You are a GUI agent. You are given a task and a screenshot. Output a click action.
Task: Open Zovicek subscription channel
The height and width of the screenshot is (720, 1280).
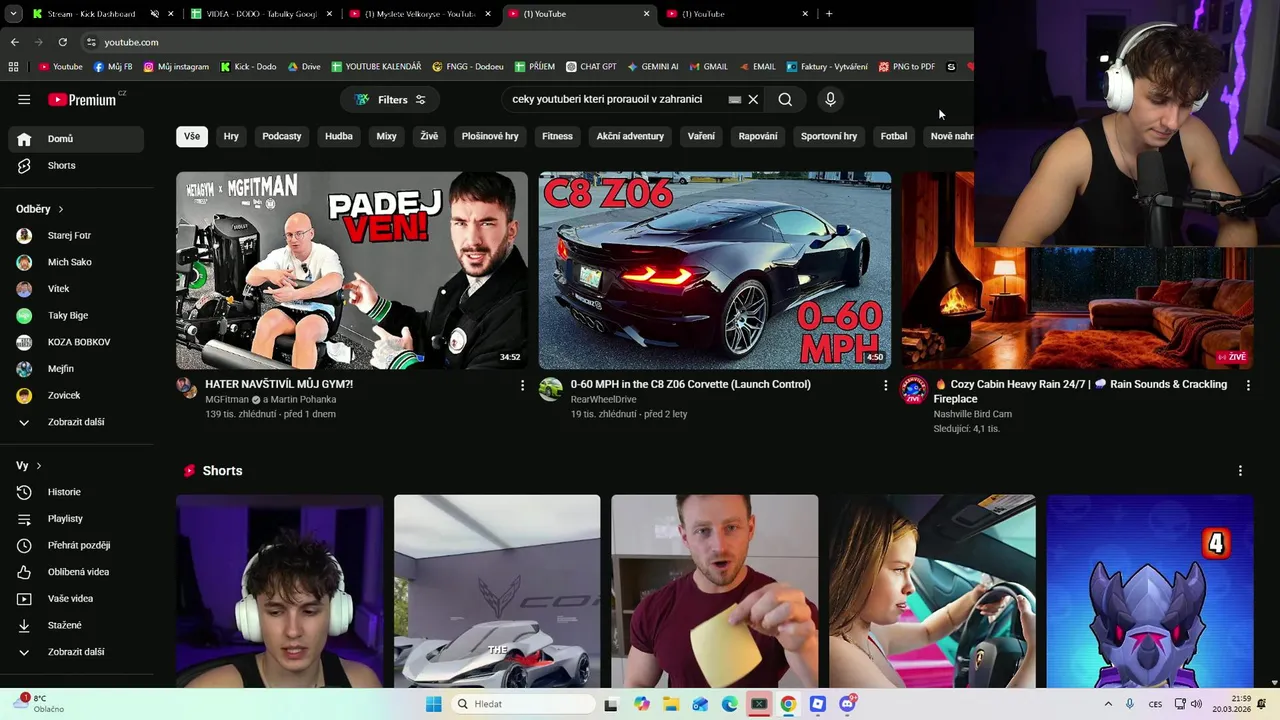(76, 395)
